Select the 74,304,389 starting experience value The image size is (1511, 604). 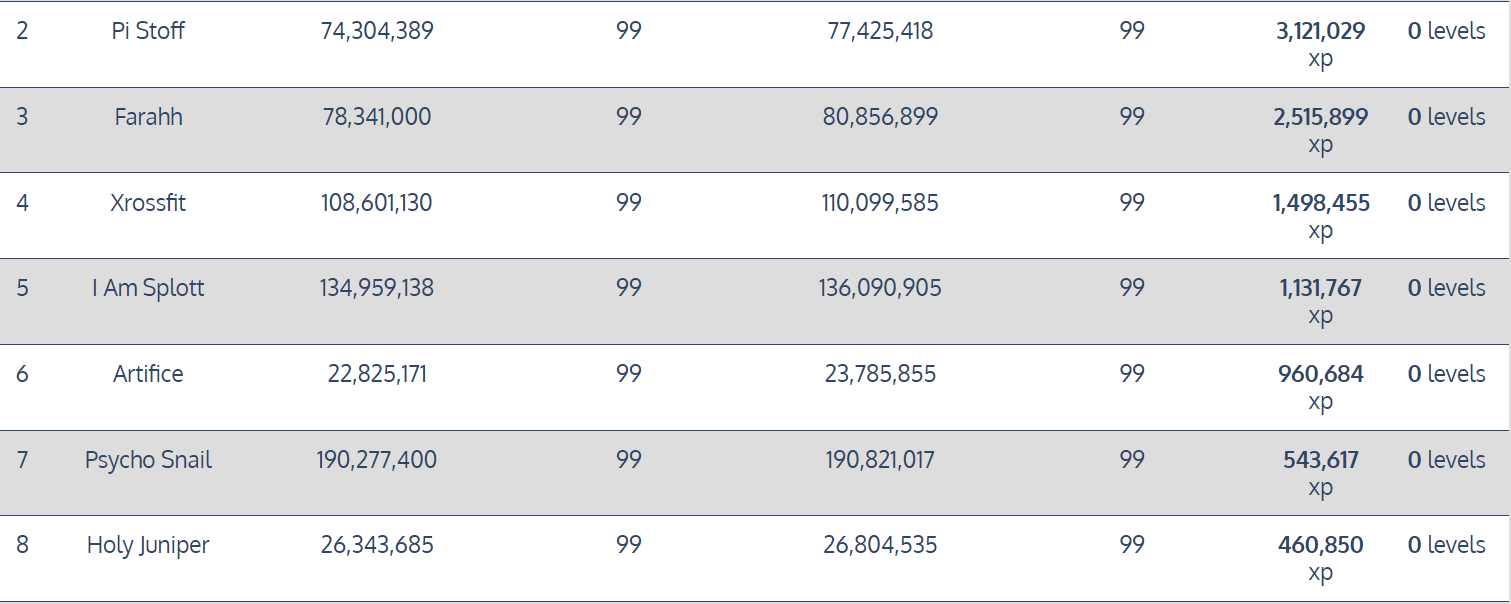[377, 31]
